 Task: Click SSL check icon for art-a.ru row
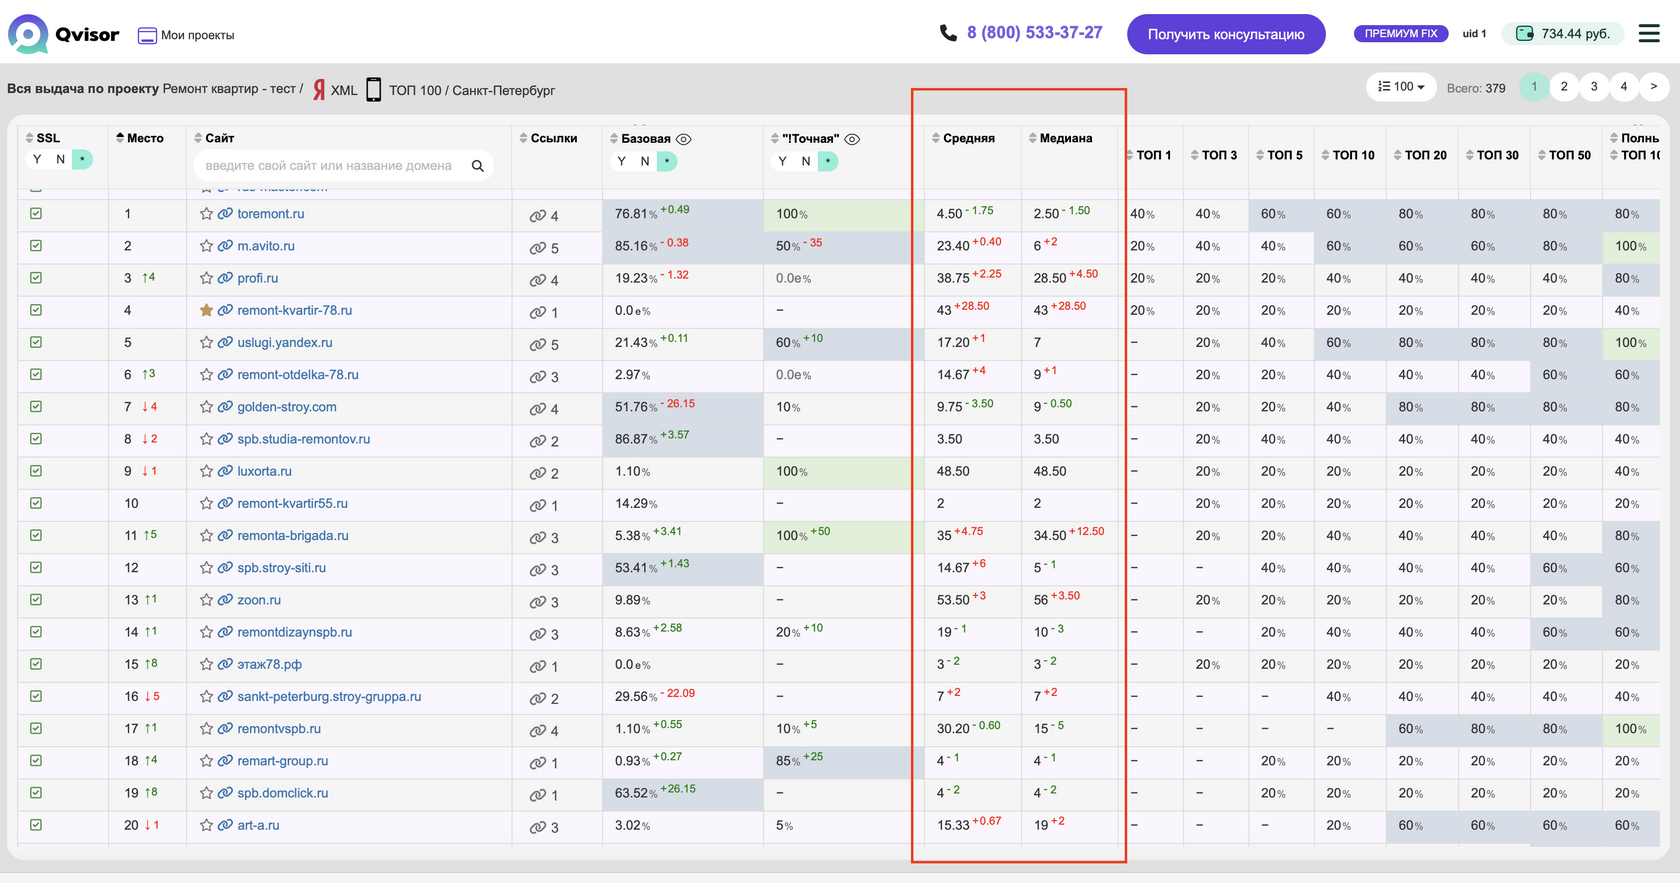pyautogui.click(x=36, y=825)
